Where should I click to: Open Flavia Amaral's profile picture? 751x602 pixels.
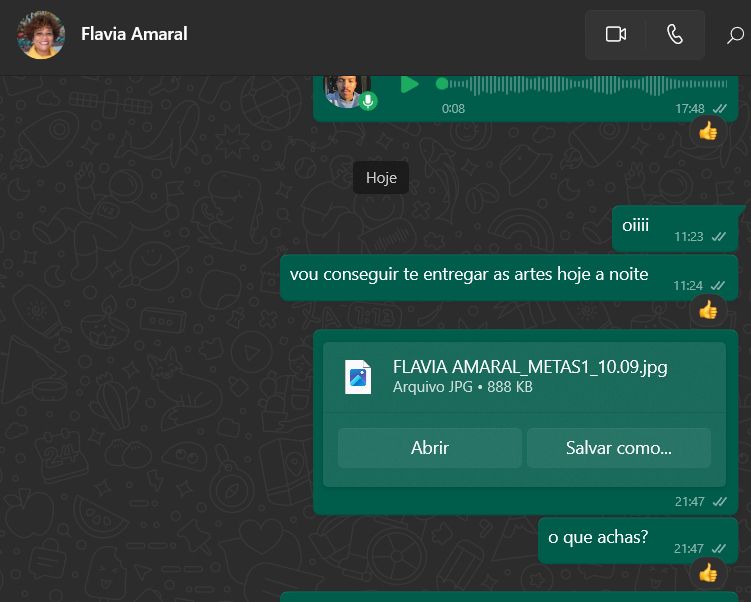tap(41, 35)
